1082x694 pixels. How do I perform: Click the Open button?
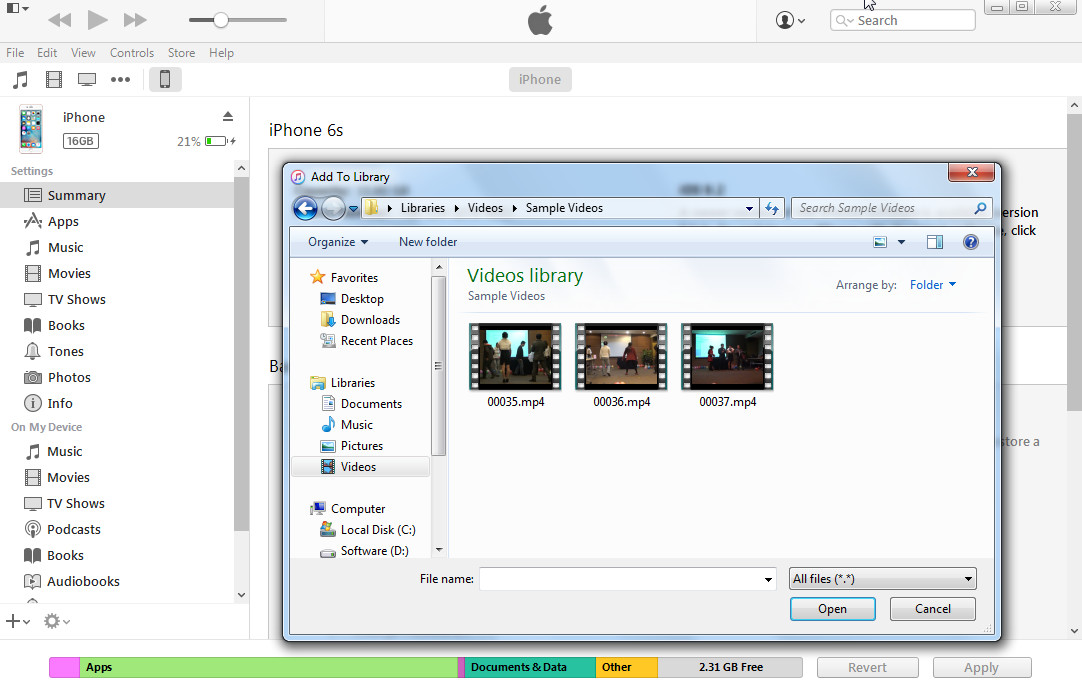point(832,609)
